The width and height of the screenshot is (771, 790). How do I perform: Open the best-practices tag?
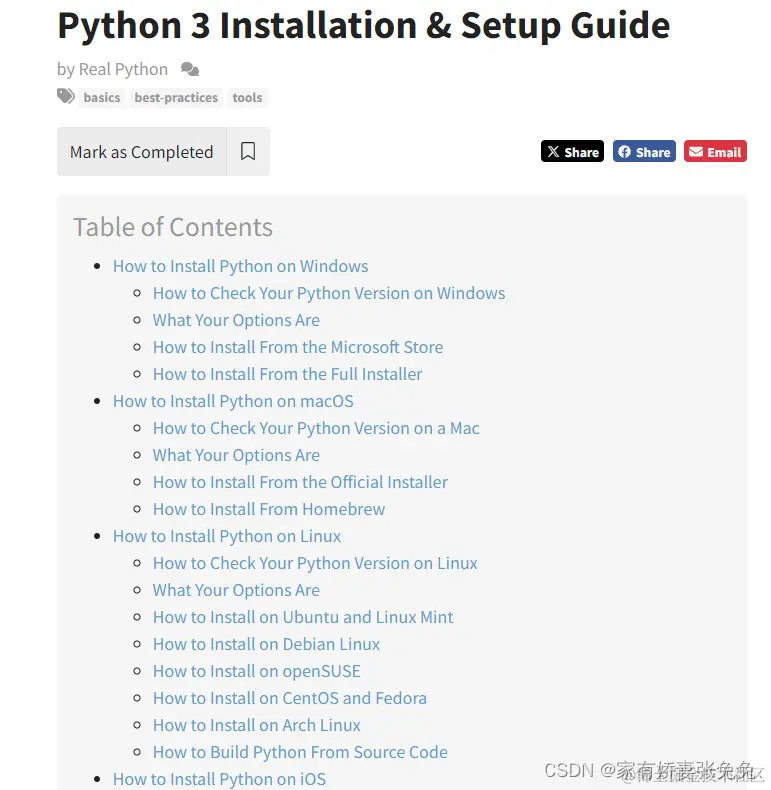pyautogui.click(x=176, y=97)
